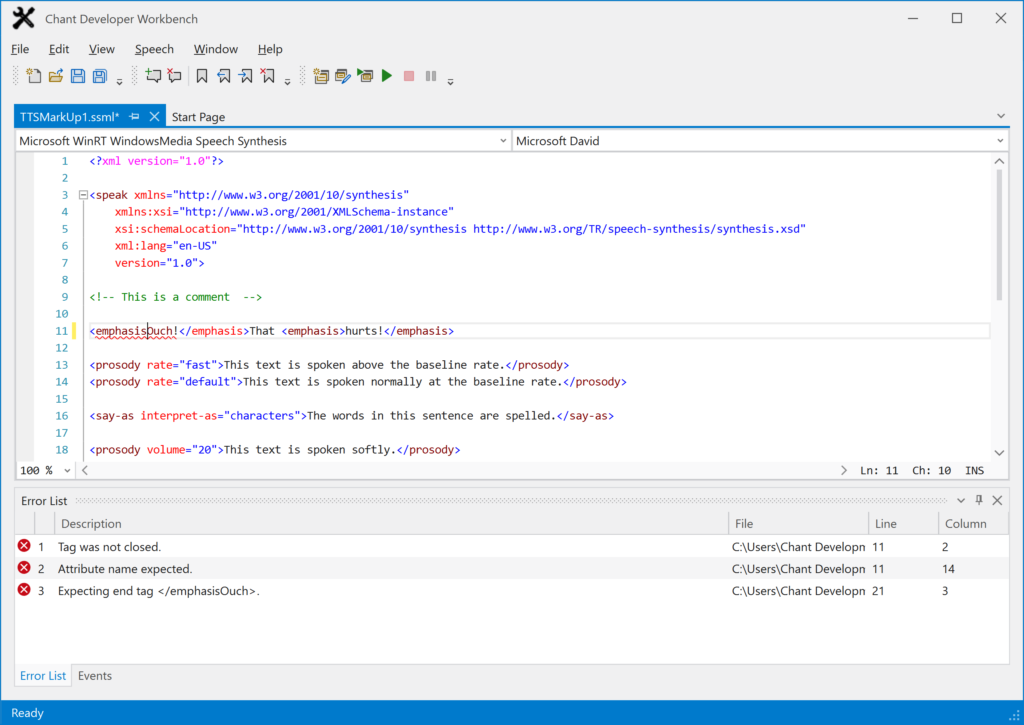
Task: Go to the next bookmark with the right-arrow icon
Action: [x=246, y=76]
